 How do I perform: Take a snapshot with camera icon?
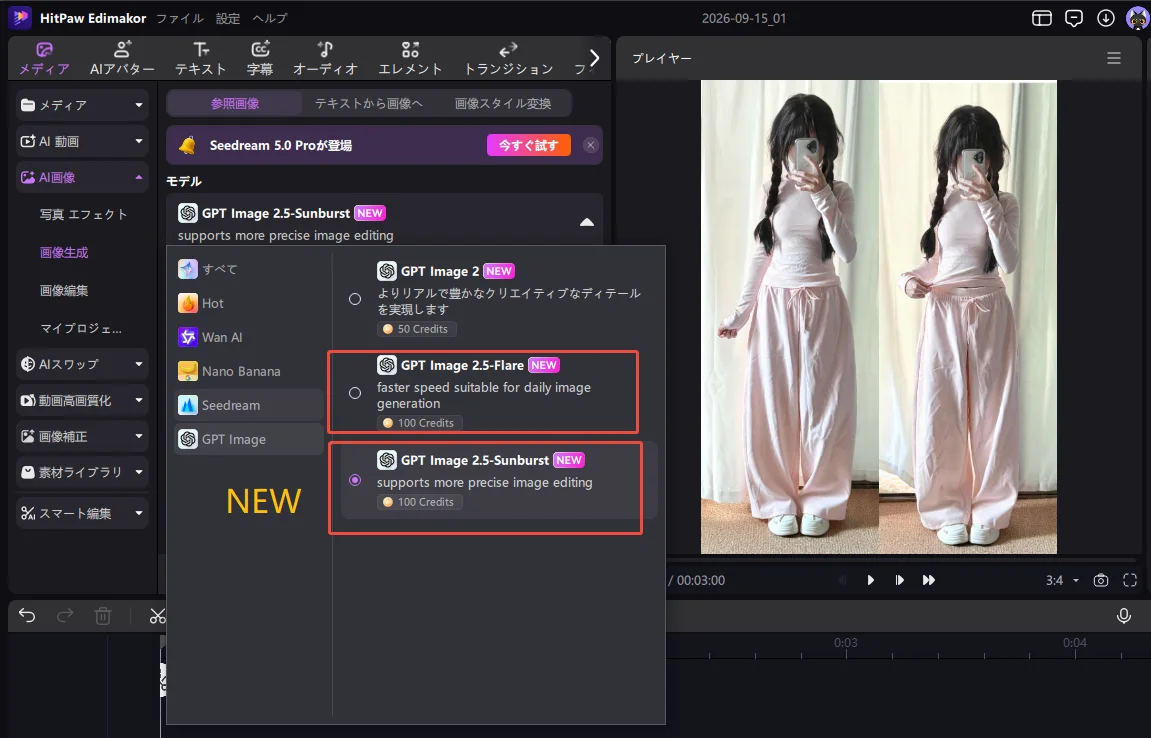[1100, 580]
